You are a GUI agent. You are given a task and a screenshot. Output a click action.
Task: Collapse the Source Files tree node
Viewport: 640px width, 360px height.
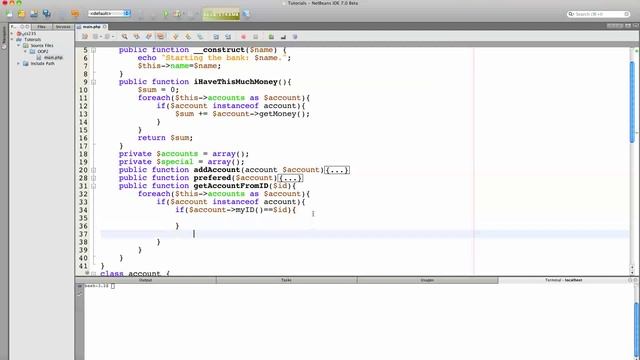coord(19,45)
